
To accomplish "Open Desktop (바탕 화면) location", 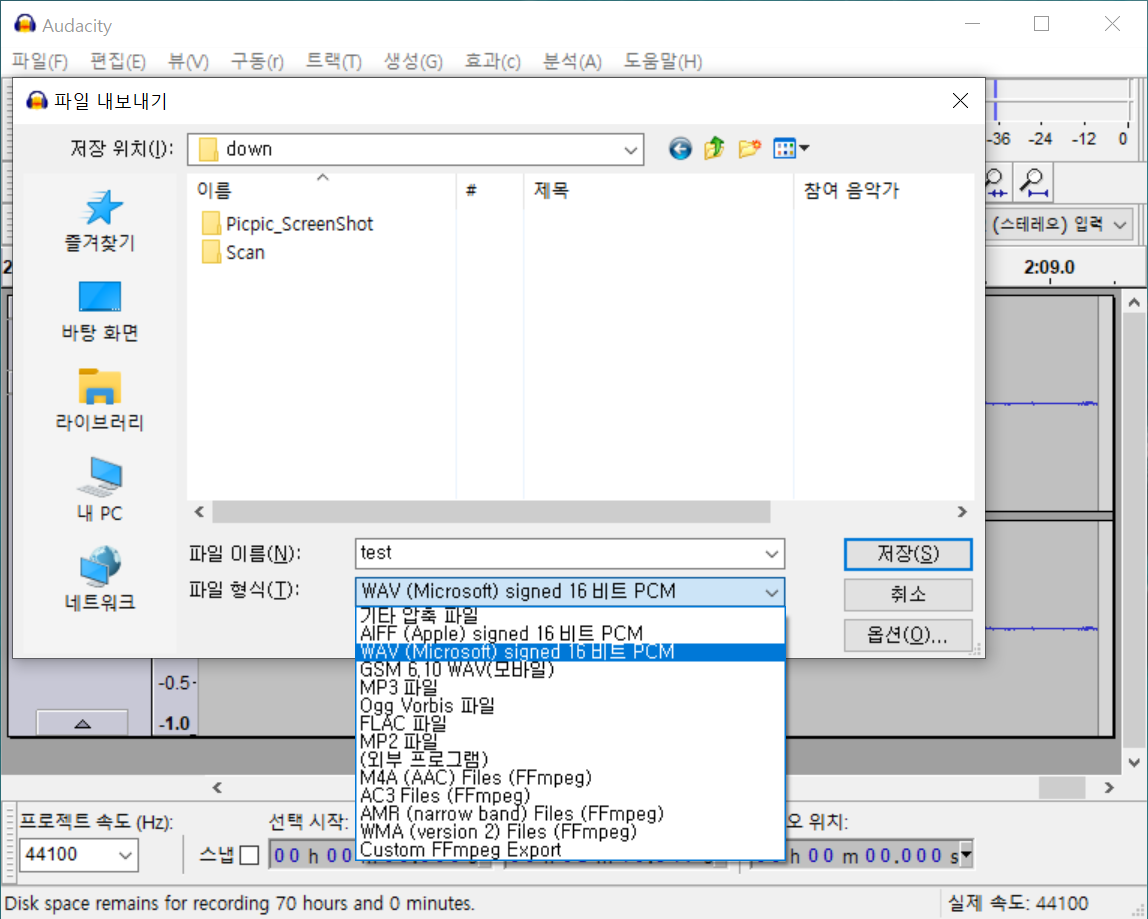I will pos(100,312).
